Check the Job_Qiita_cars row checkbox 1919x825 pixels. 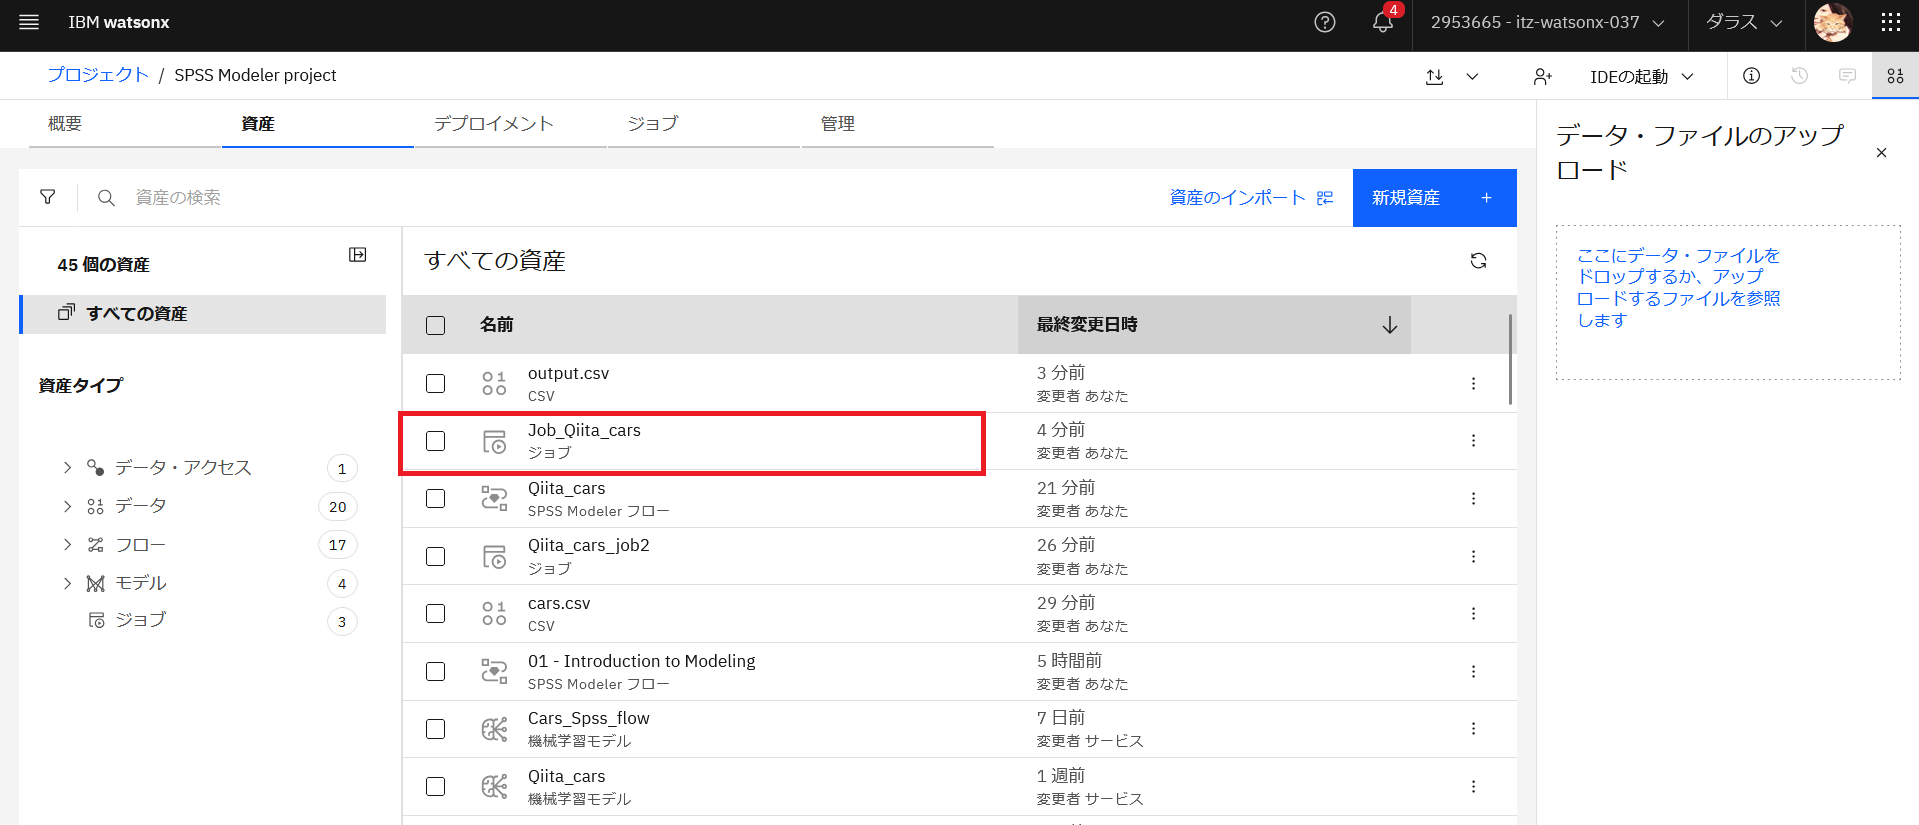(435, 441)
